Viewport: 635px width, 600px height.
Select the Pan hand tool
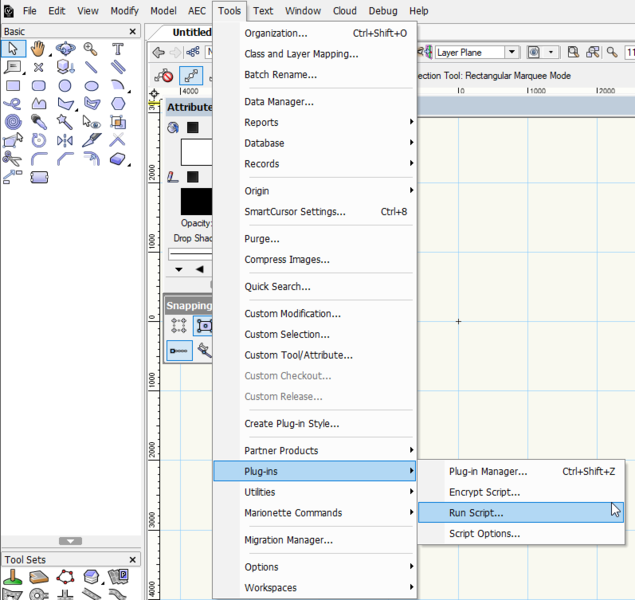point(38,49)
